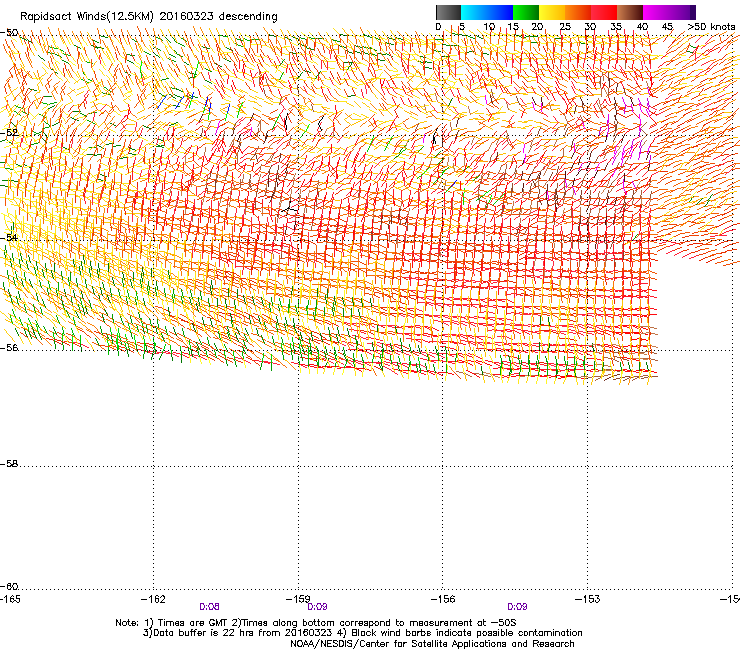Click the '>50 knots' legend label
This screenshot has height=650, width=740.
pos(711,27)
